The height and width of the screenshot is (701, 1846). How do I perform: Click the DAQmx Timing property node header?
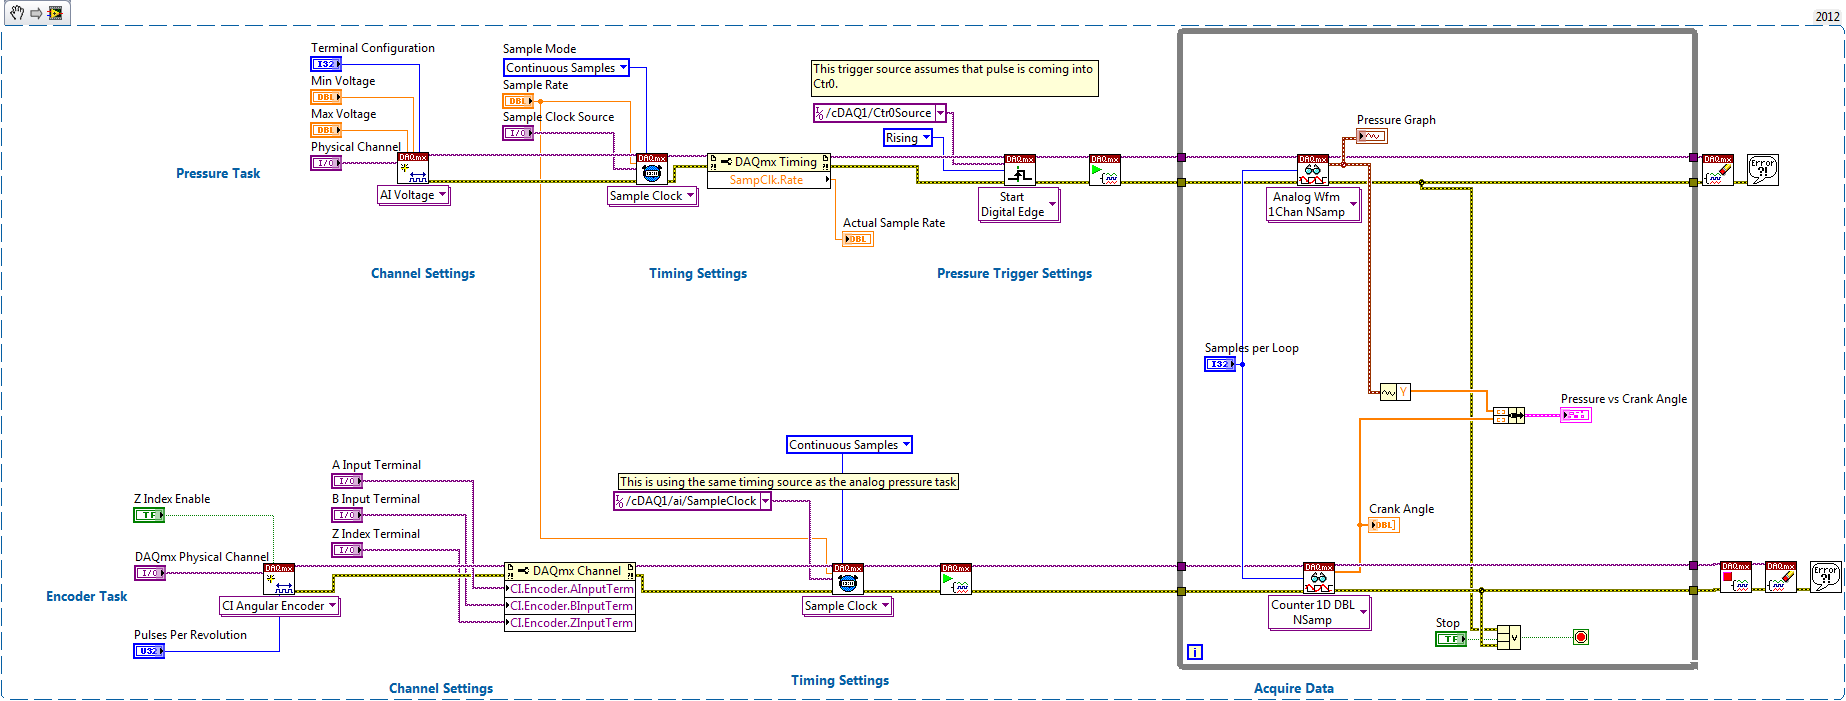769,162
